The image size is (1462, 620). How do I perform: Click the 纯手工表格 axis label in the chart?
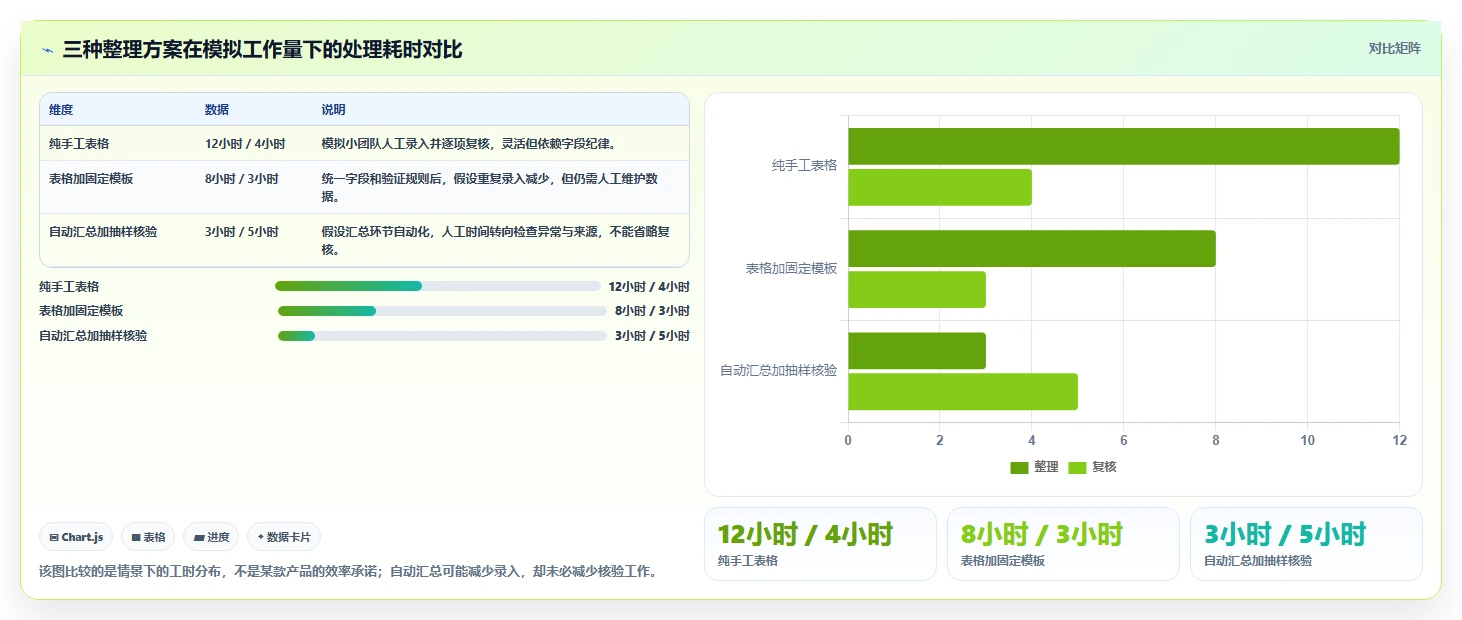point(804,166)
